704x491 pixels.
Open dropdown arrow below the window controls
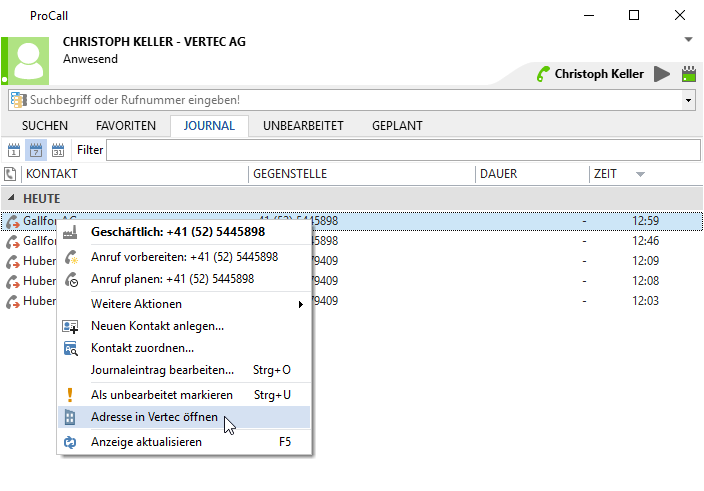click(688, 39)
